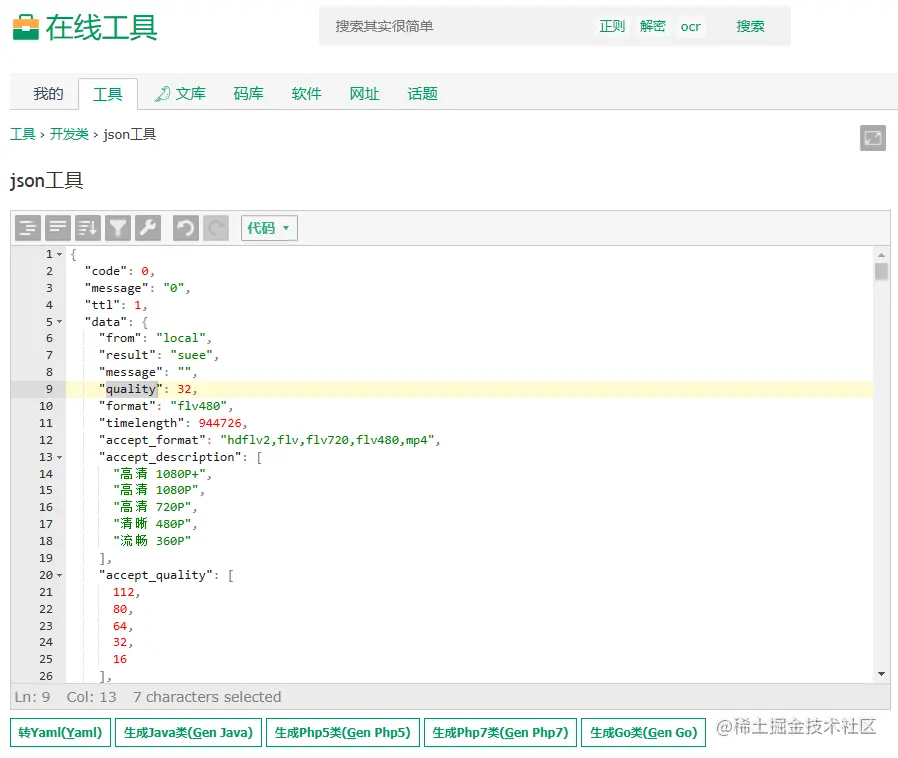The width and height of the screenshot is (898, 758).
Task: Open the 码库 tab
Action: pos(249,94)
